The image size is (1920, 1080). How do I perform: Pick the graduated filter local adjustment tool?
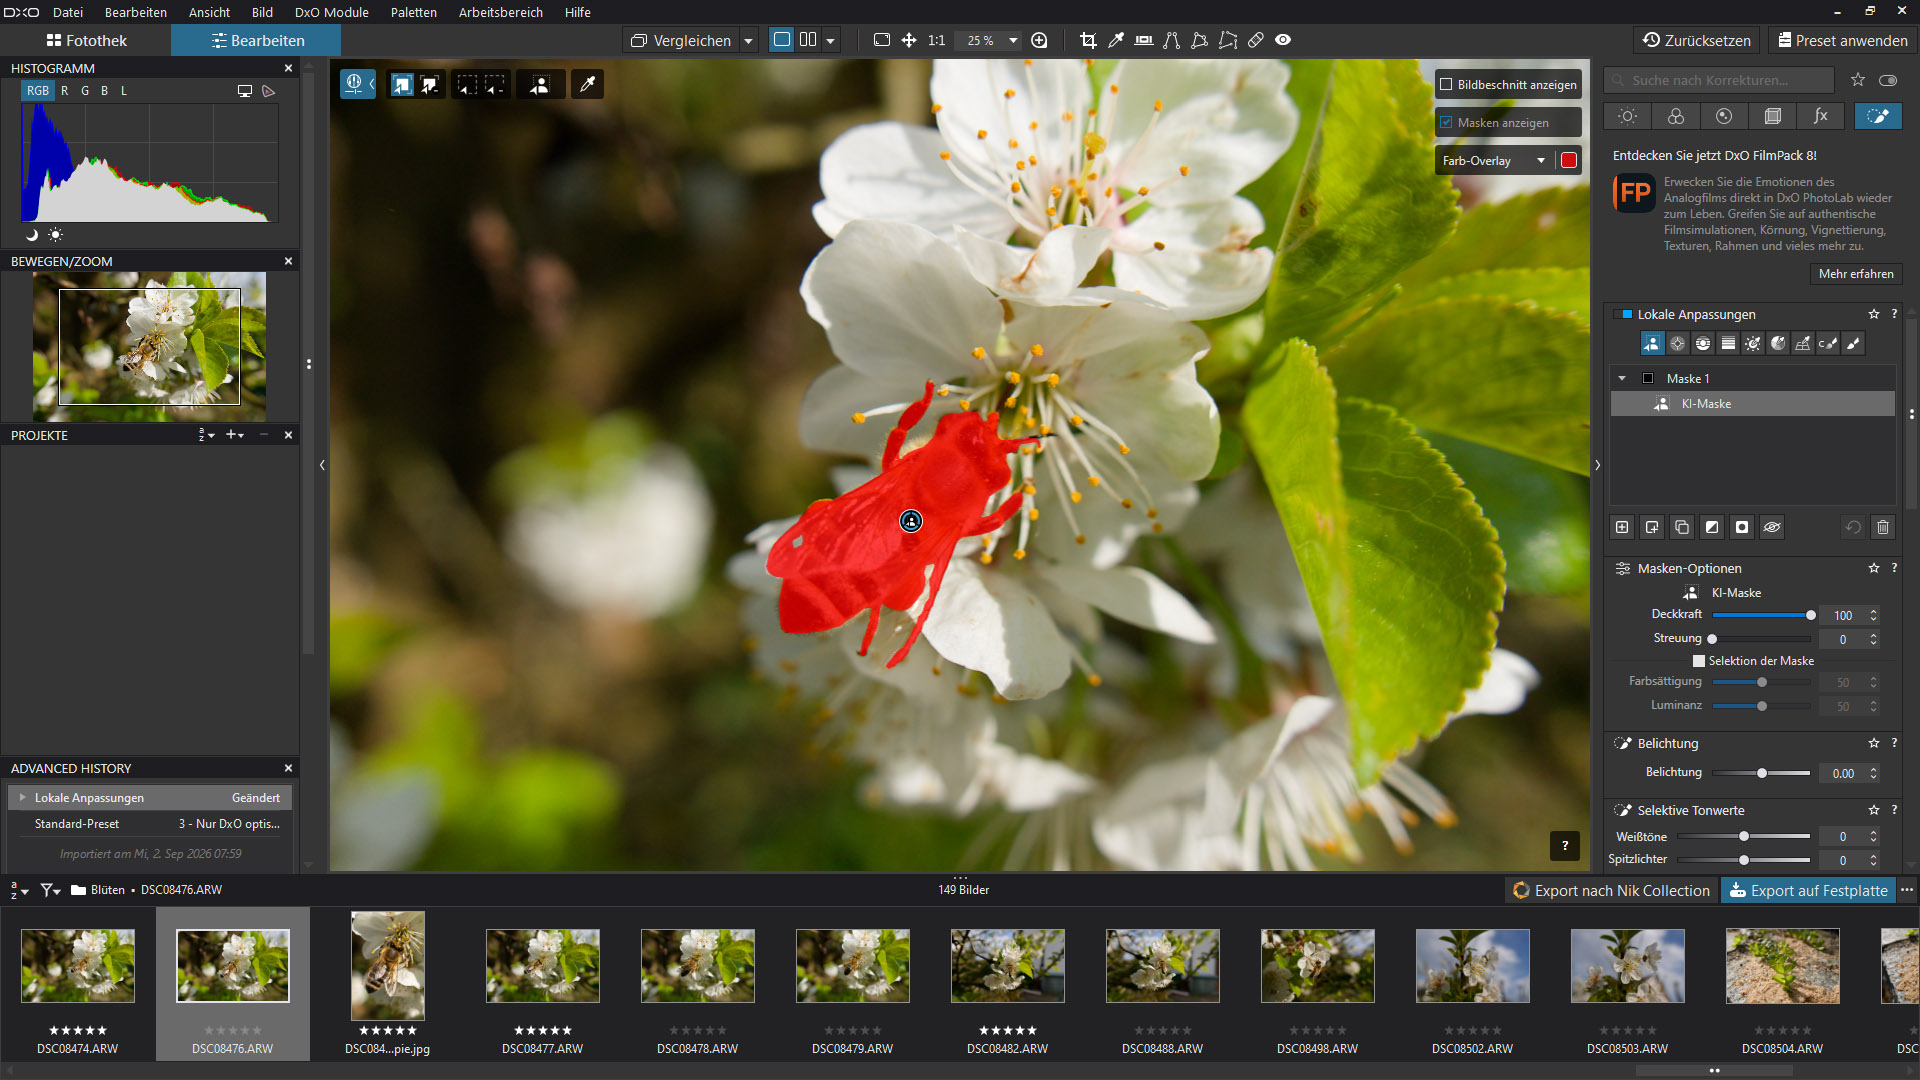[x=1728, y=344]
